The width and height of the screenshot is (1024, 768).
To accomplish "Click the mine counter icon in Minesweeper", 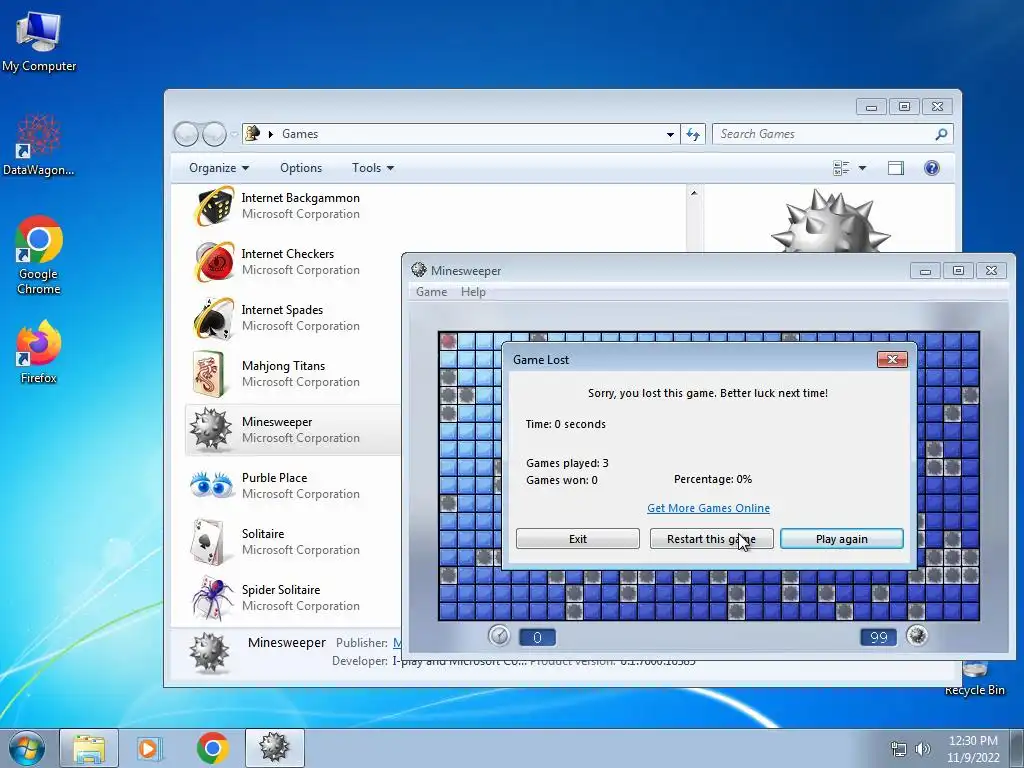I will tap(917, 635).
